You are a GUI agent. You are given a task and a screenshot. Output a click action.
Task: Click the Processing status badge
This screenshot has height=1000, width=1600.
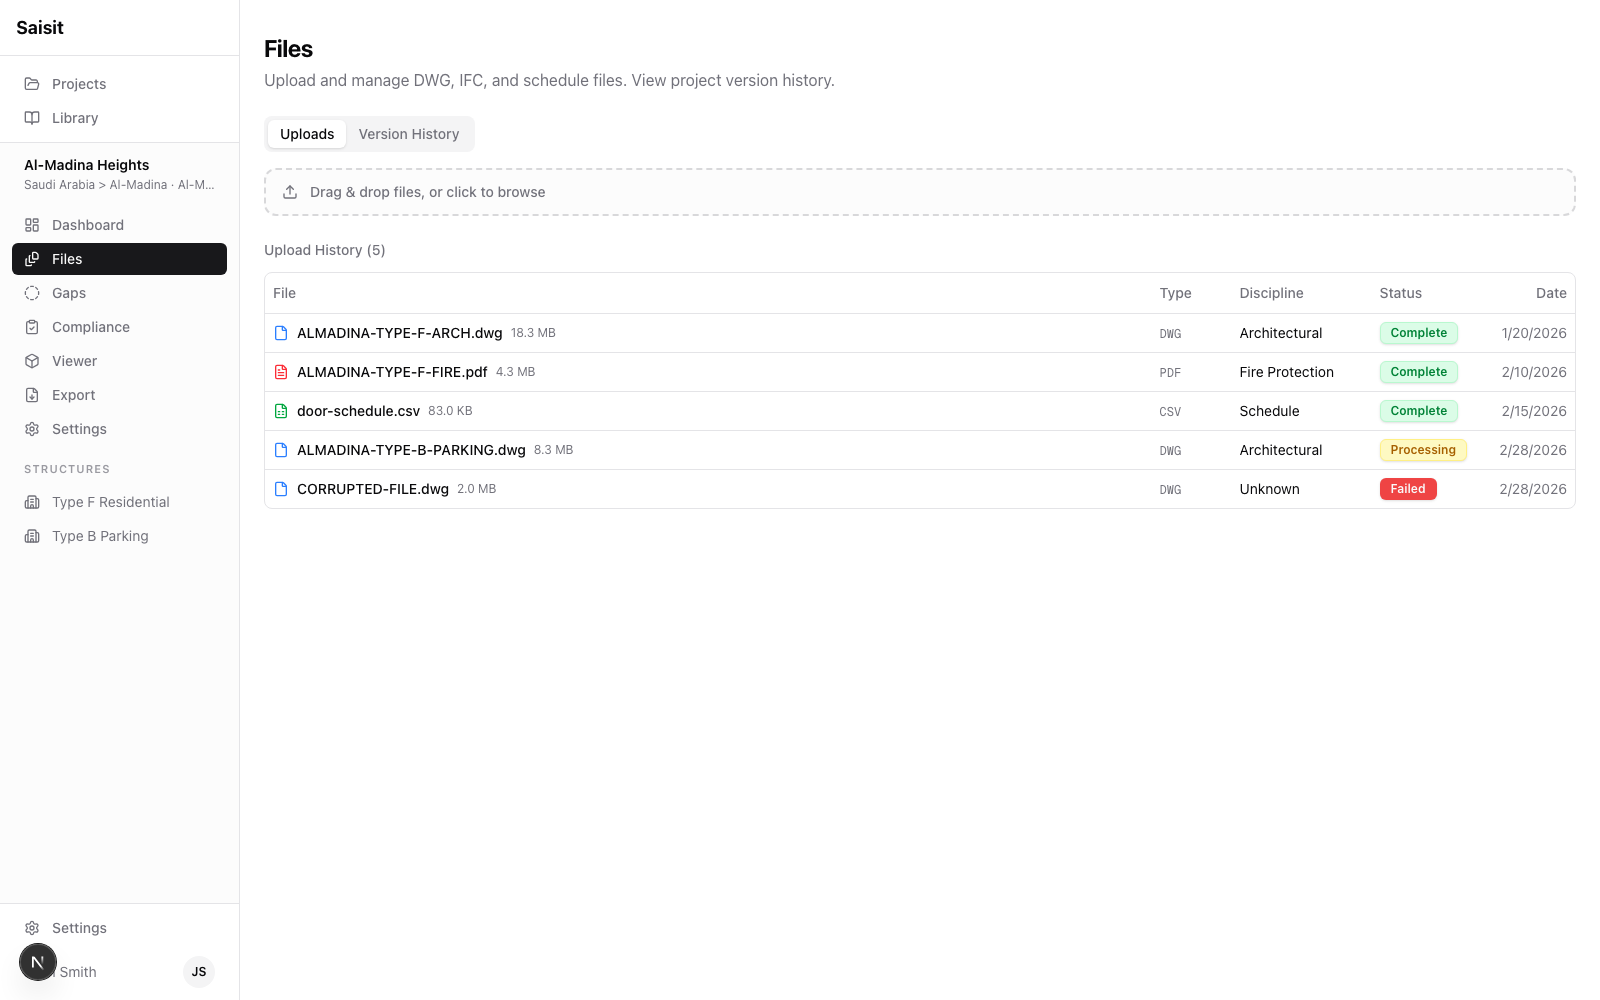[1423, 450]
